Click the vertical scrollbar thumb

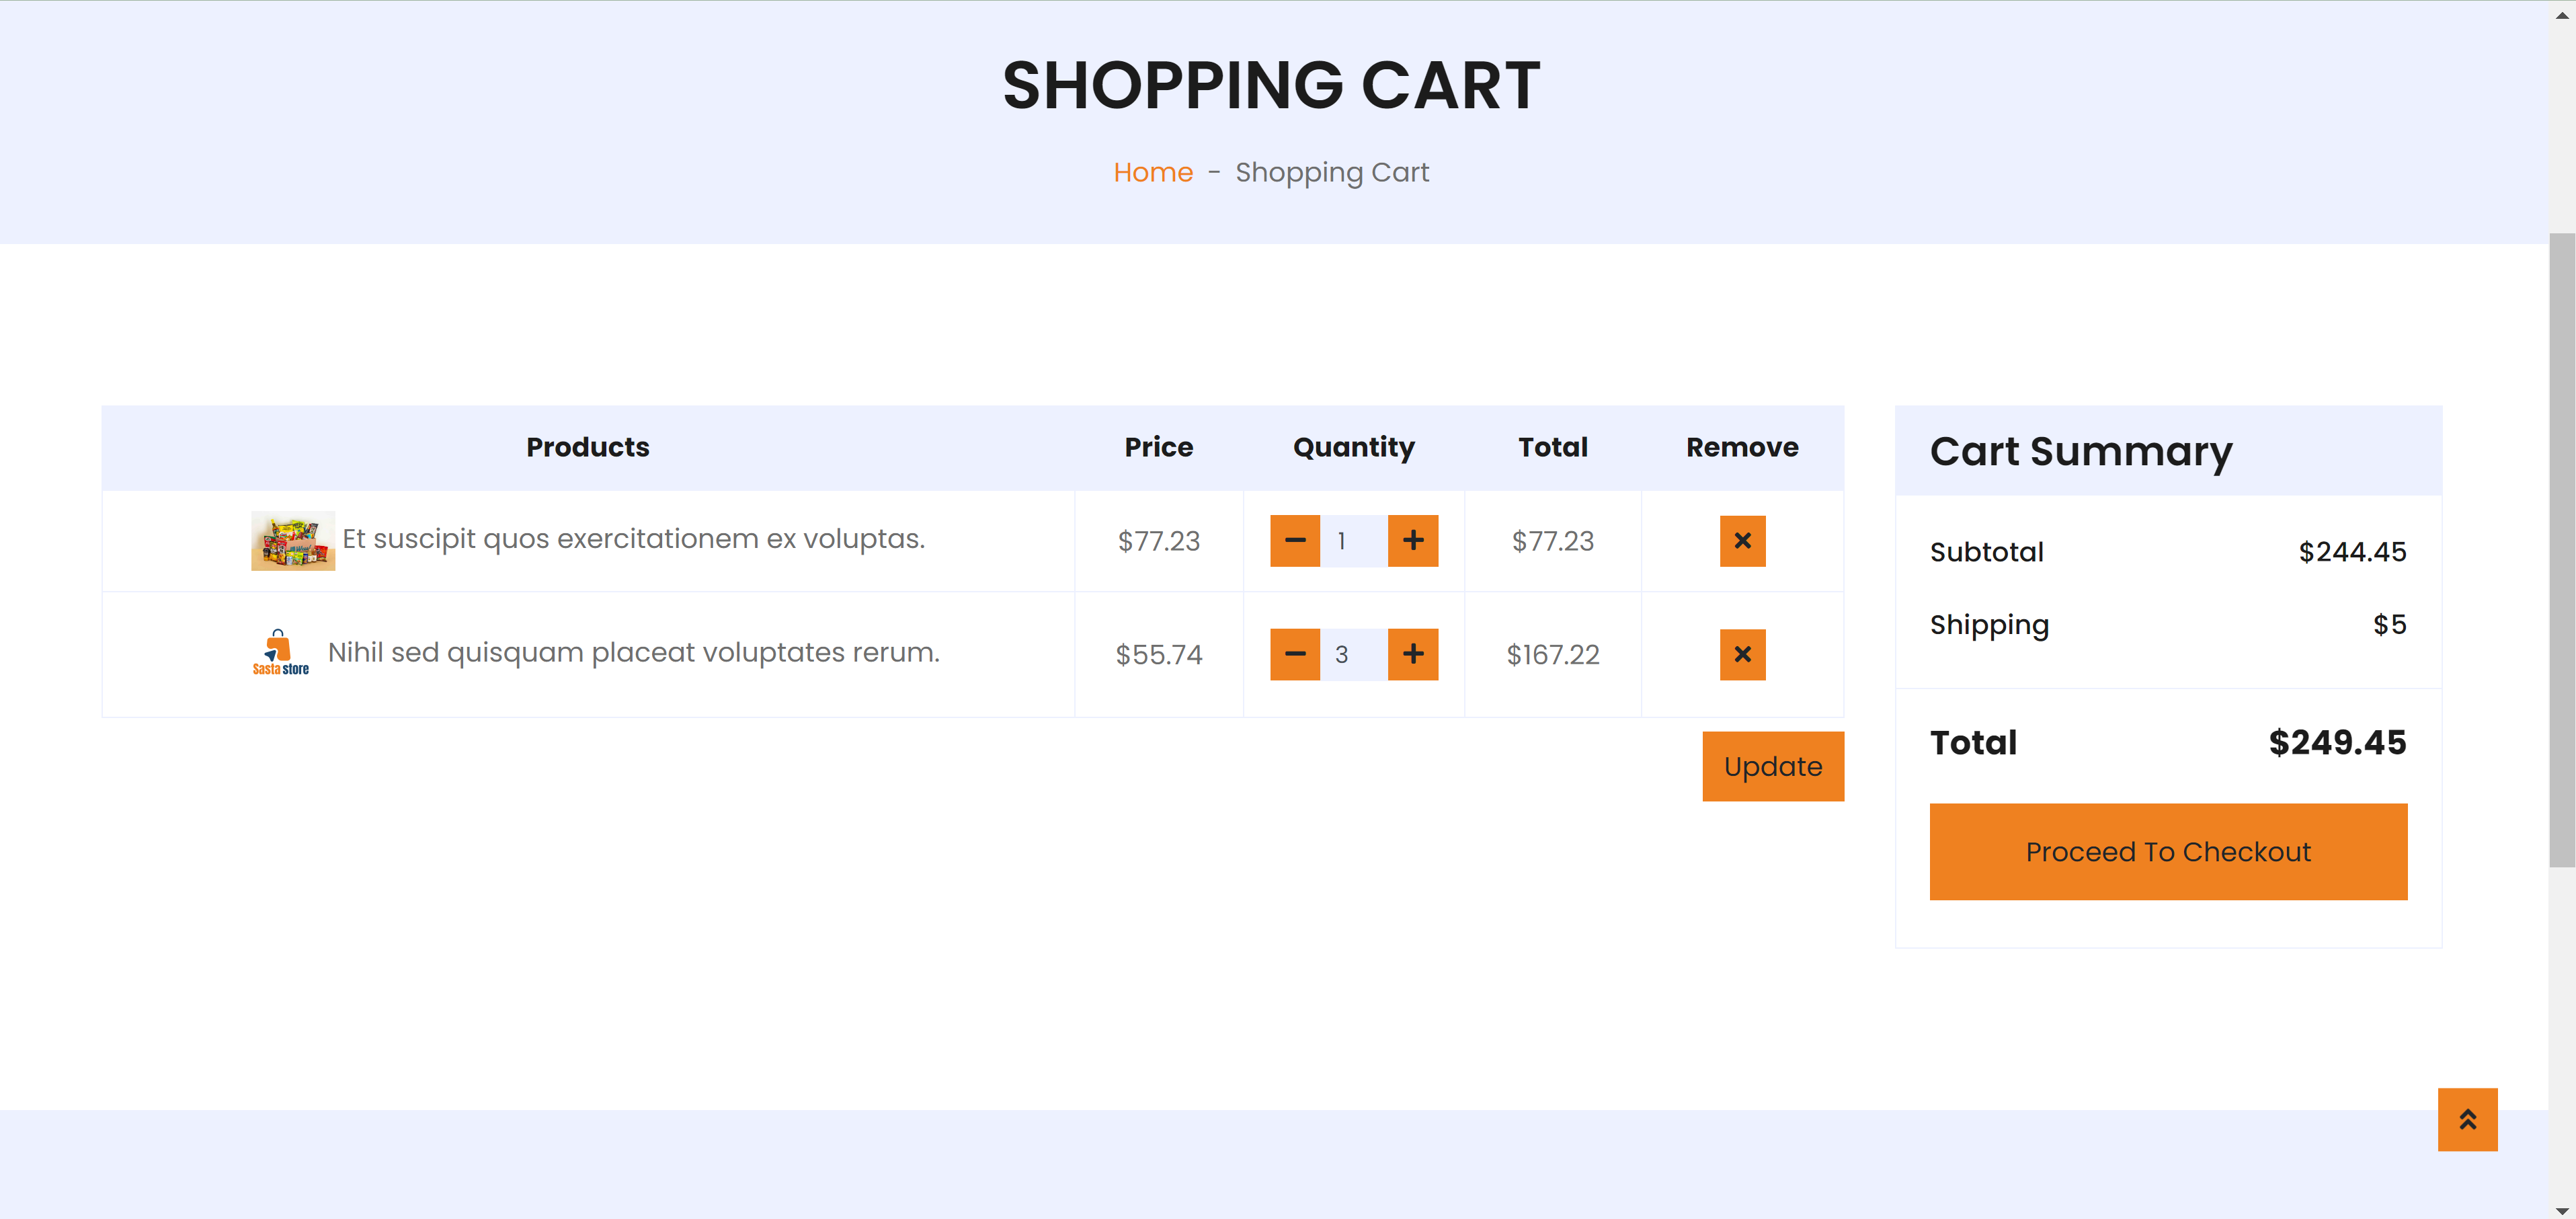pyautogui.click(x=2562, y=550)
